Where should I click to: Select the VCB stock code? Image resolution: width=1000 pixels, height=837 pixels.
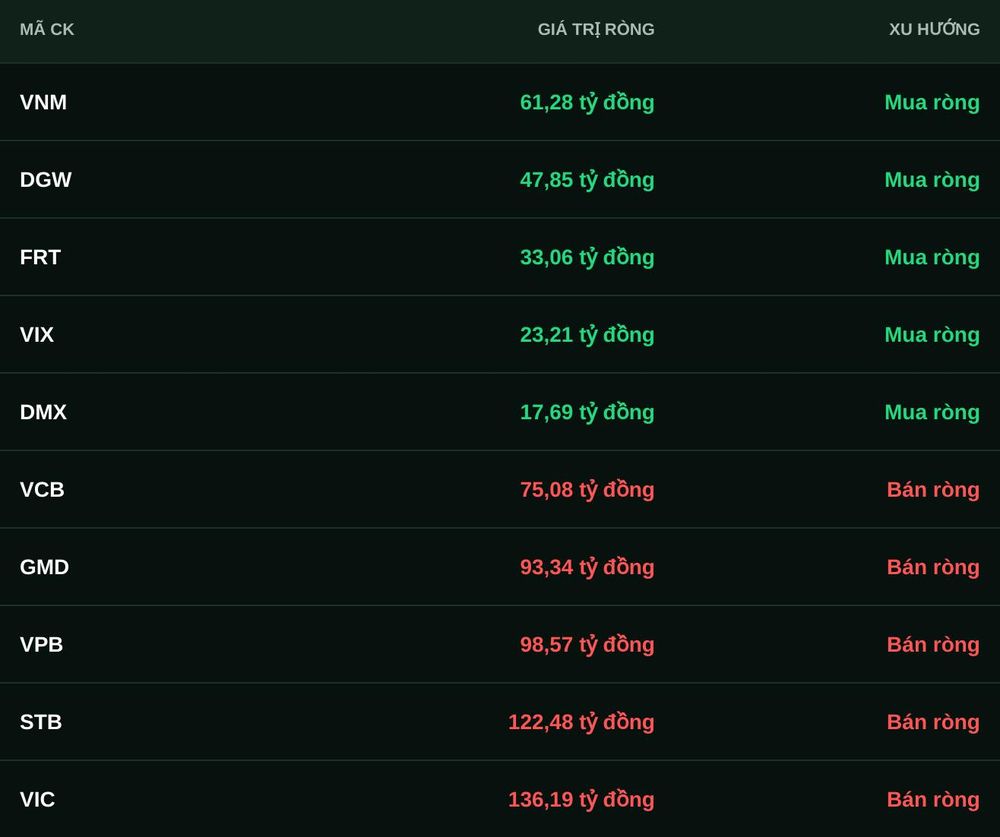[x=42, y=489]
